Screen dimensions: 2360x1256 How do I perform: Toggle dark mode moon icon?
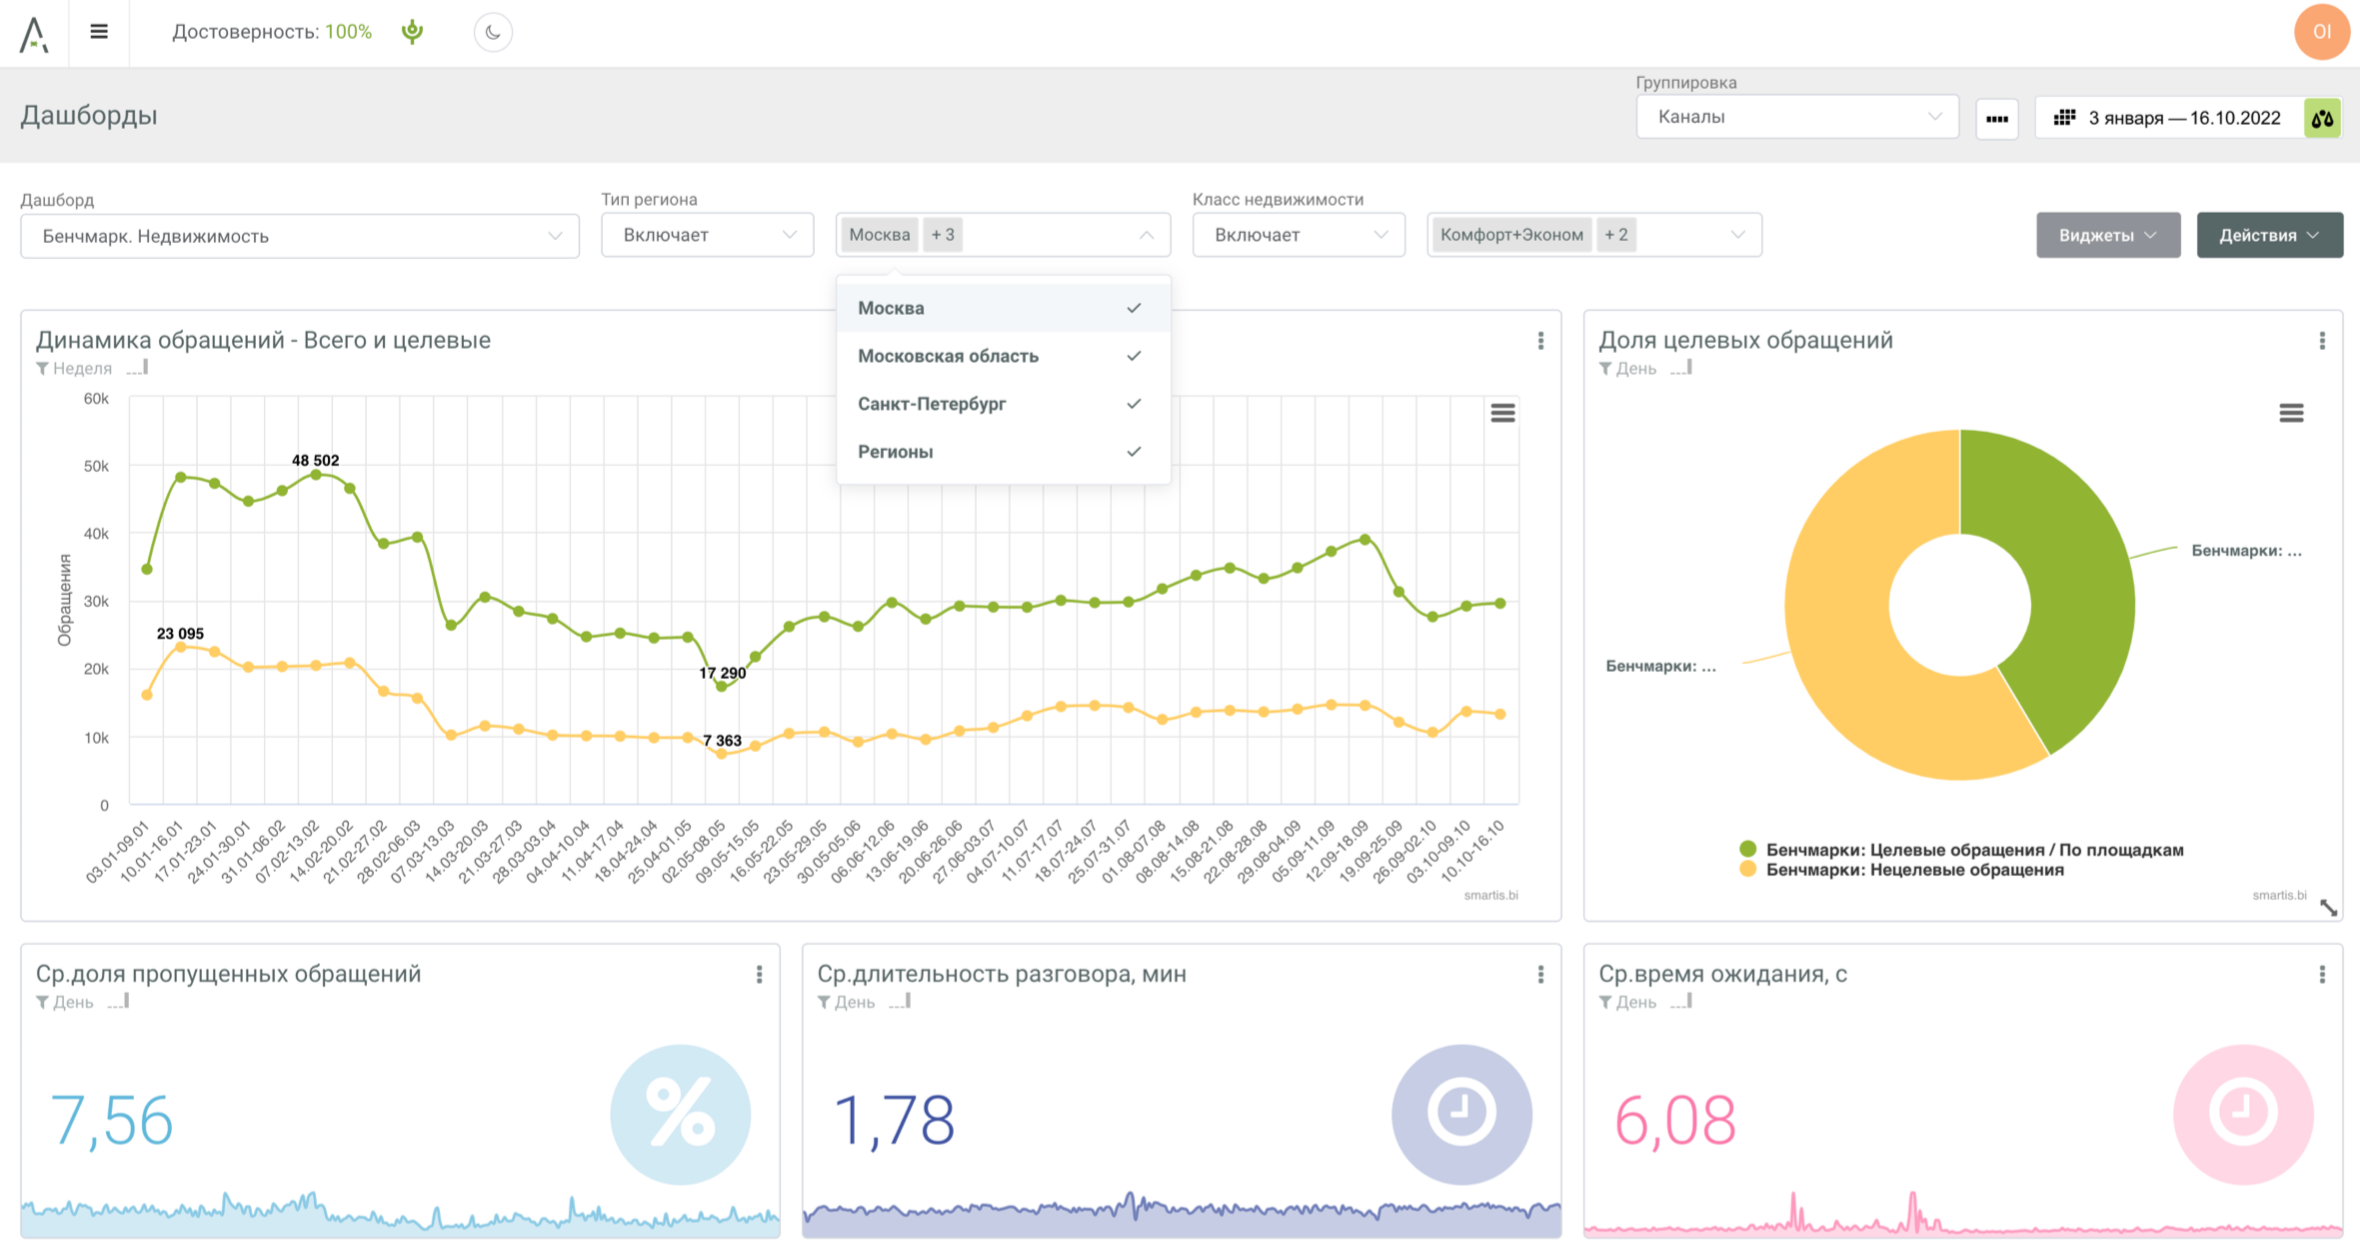pos(493,32)
